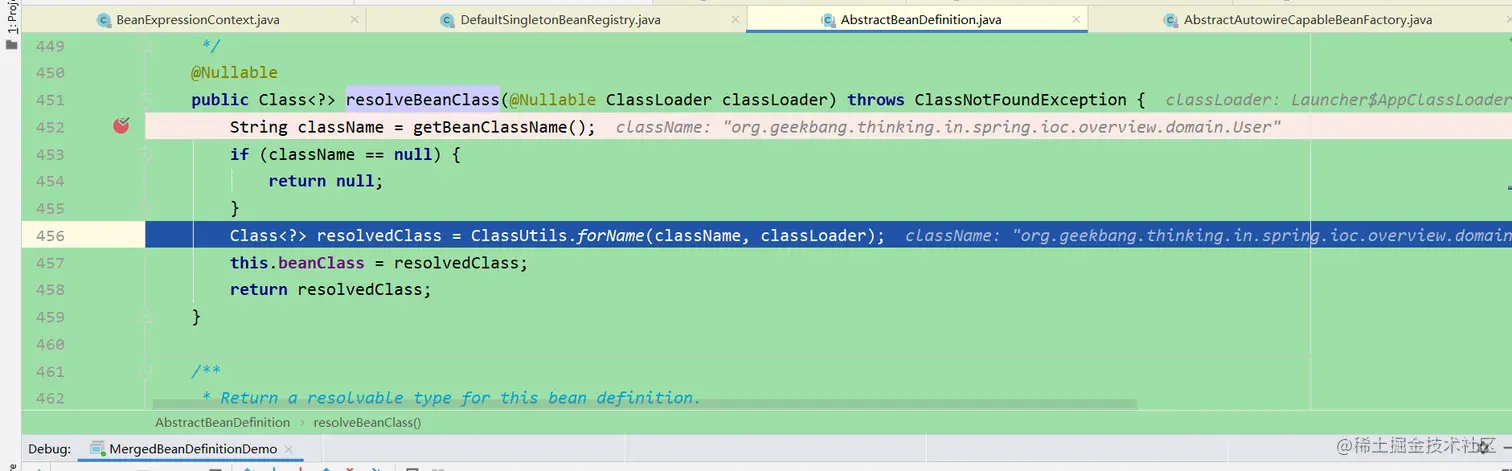Image resolution: width=1512 pixels, height=471 pixels.
Task: Collapse the if block at line 453
Action: click(145, 154)
